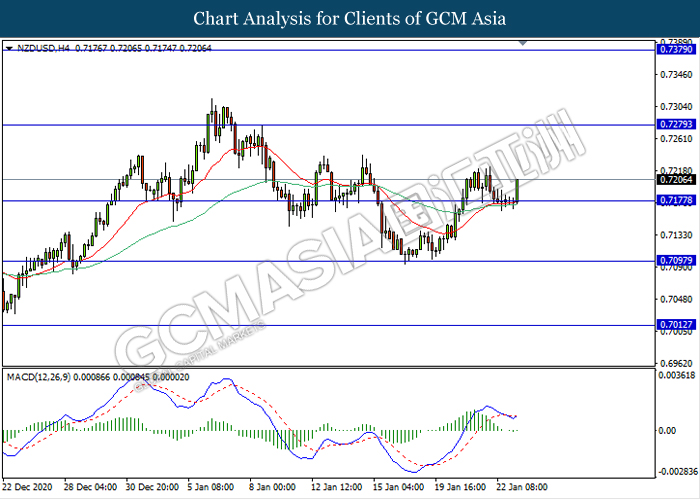Viewport: 700px width, 500px height.
Task: Click the 0.73460 price scale value
Action: coord(677,75)
